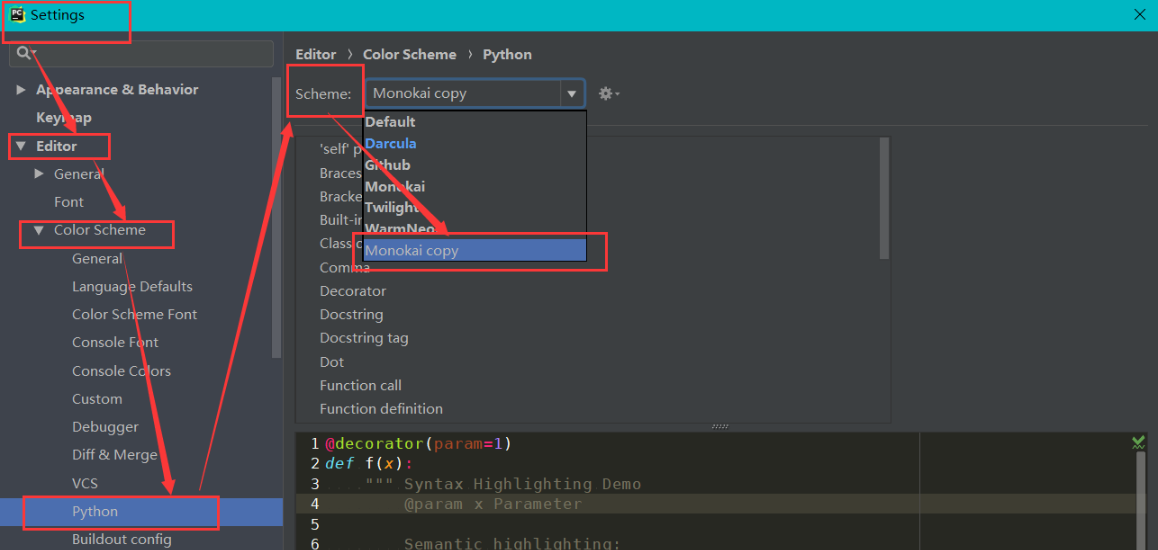Select Dot in attributes list

tap(332, 362)
